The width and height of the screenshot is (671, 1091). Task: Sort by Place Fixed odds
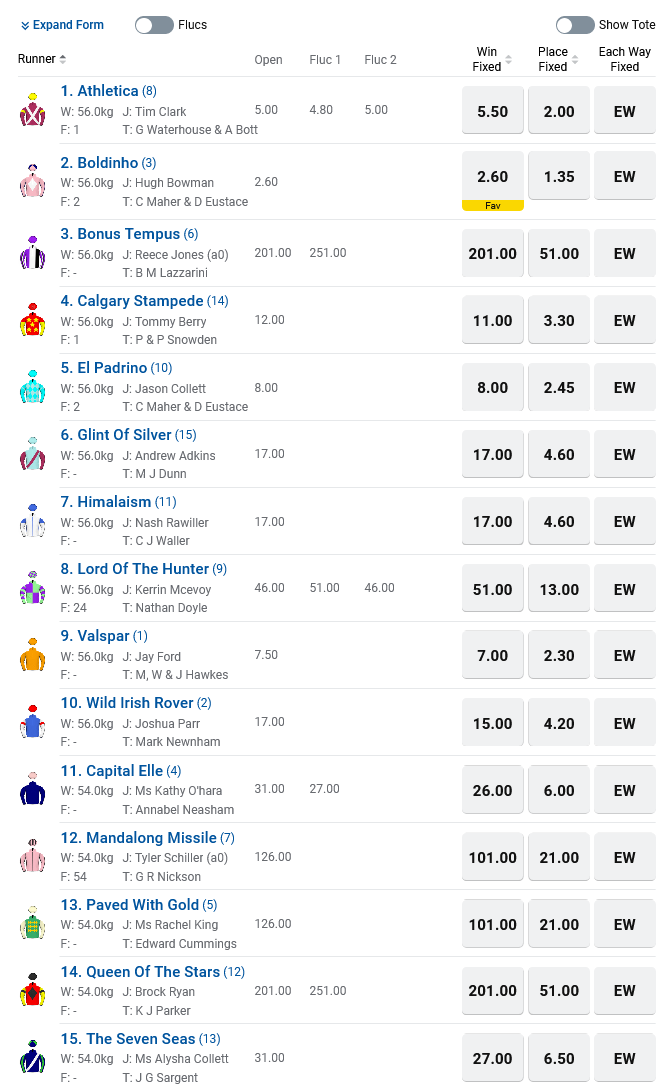pos(574,60)
